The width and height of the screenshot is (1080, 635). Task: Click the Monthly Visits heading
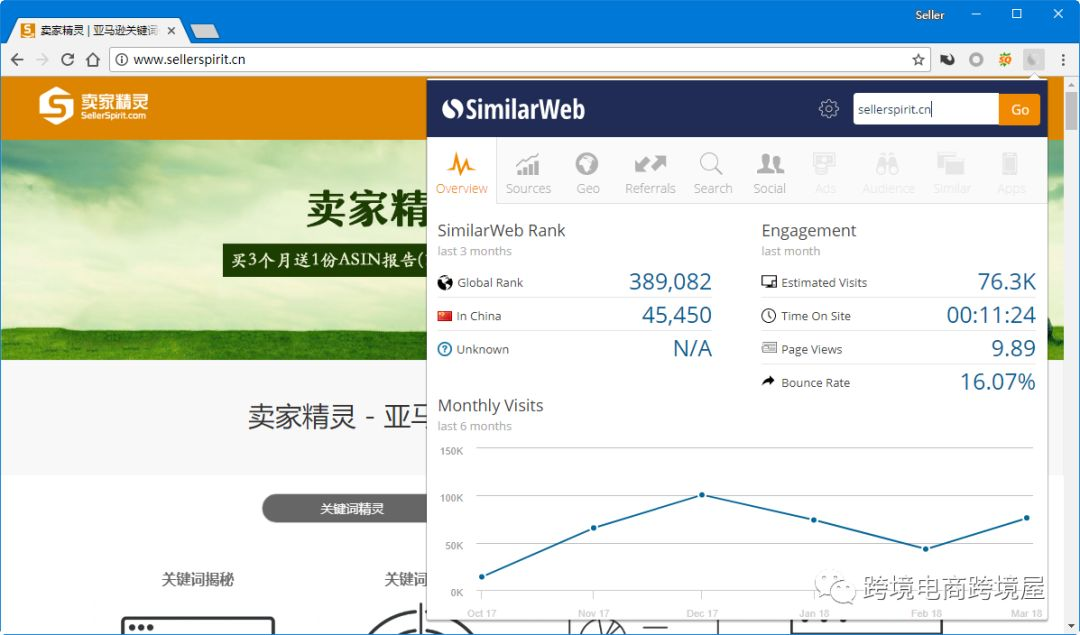click(490, 406)
